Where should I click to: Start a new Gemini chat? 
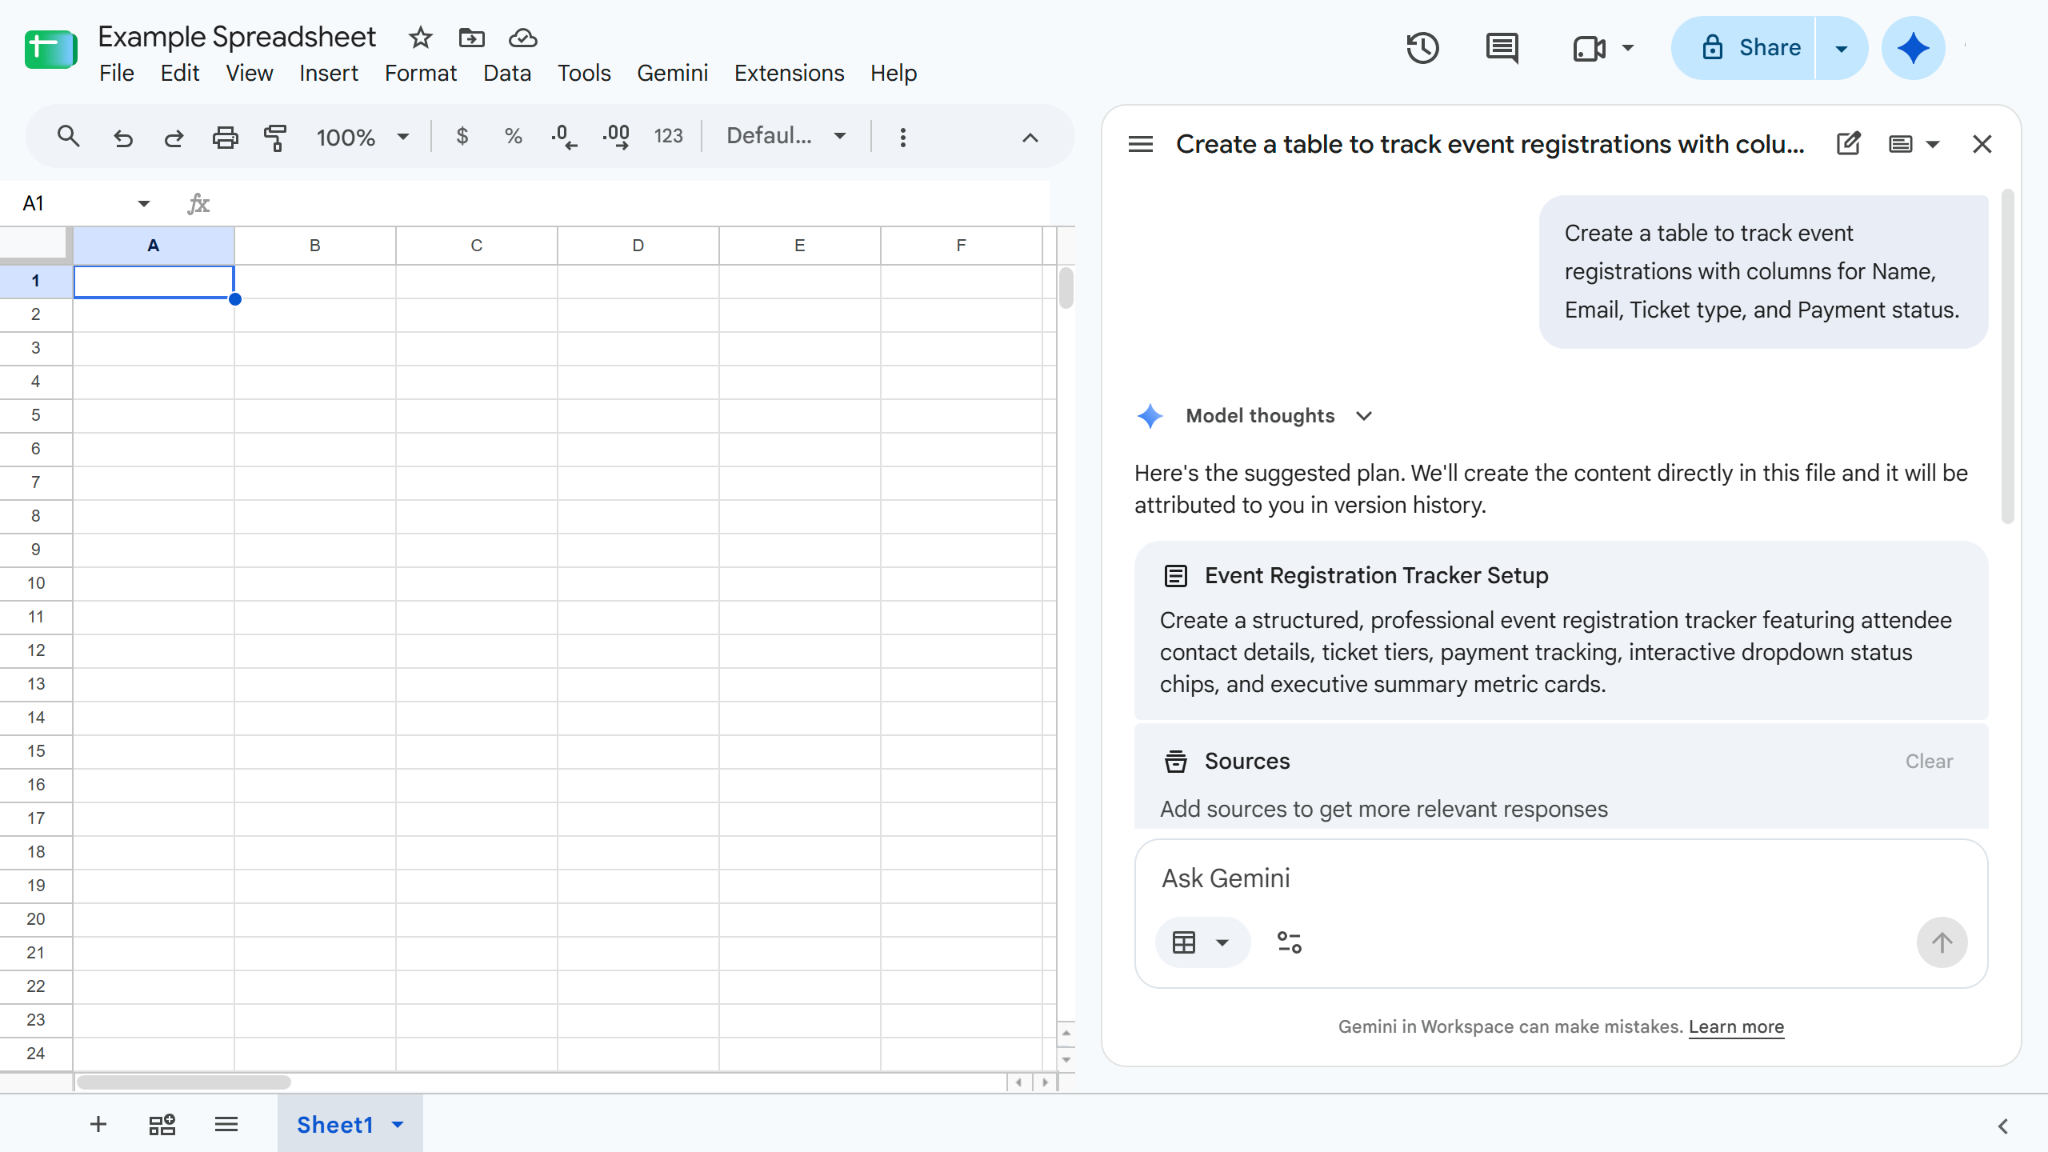1849,144
